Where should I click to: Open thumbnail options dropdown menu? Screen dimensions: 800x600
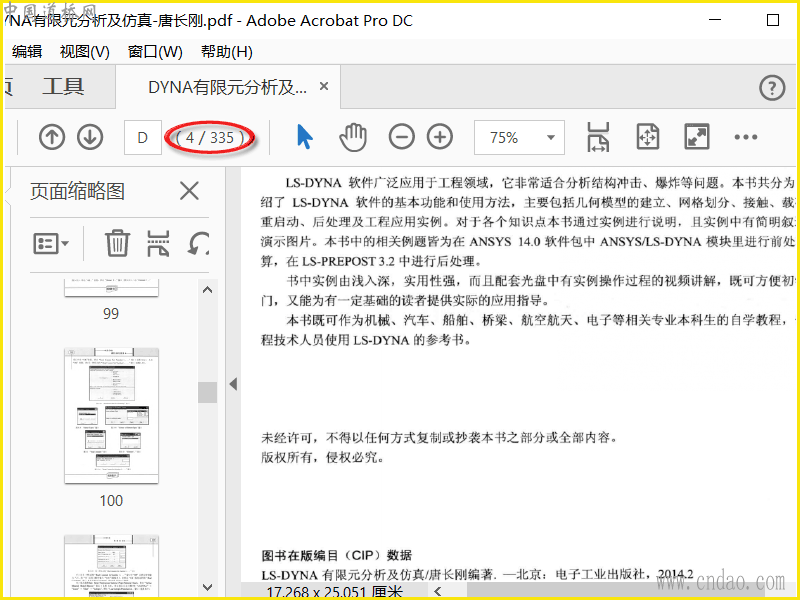51,244
